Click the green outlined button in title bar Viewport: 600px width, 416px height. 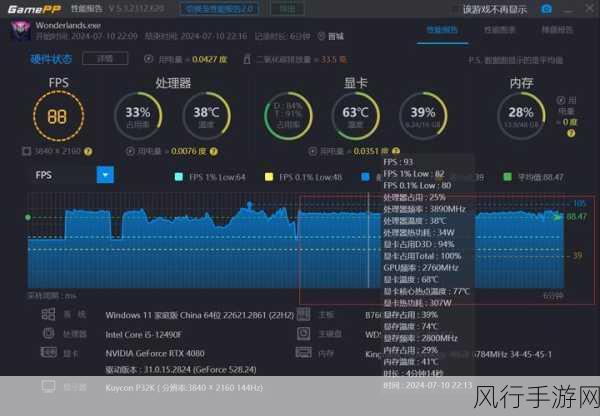coord(287,9)
